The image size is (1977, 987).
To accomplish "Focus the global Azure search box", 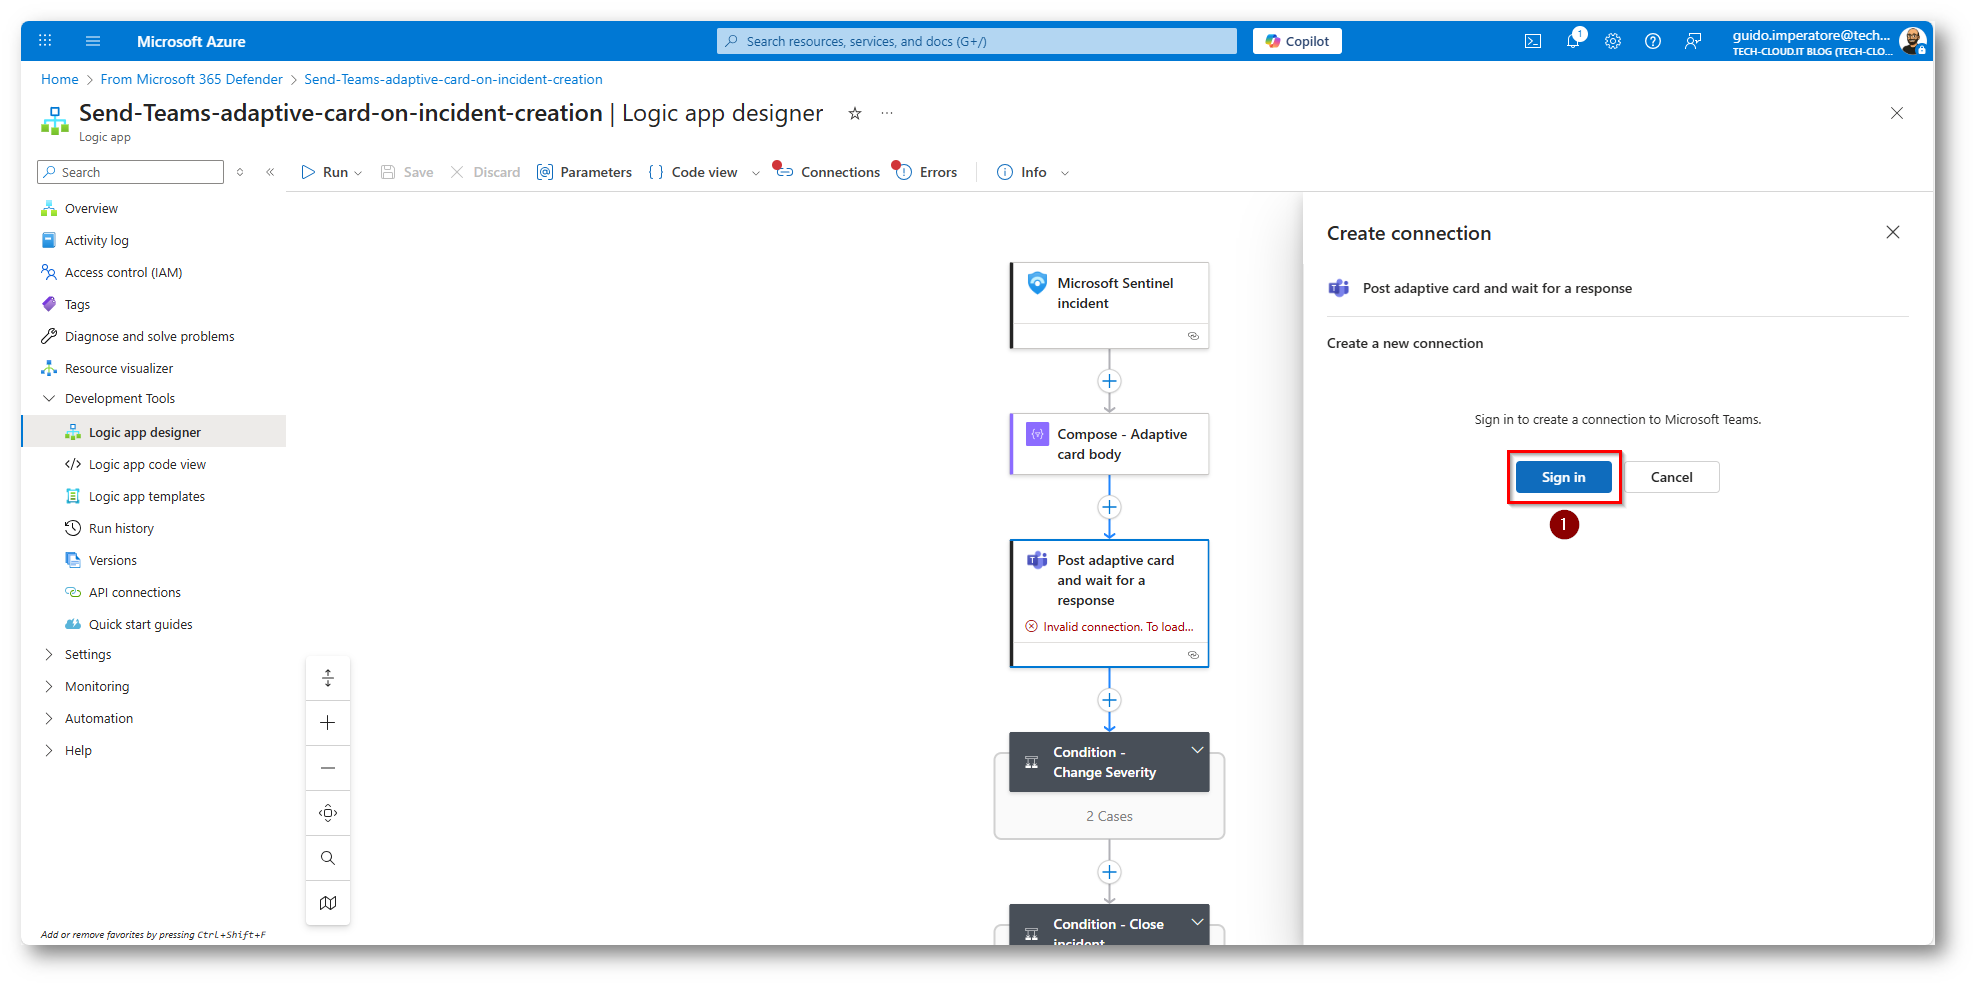I will pyautogui.click(x=977, y=41).
